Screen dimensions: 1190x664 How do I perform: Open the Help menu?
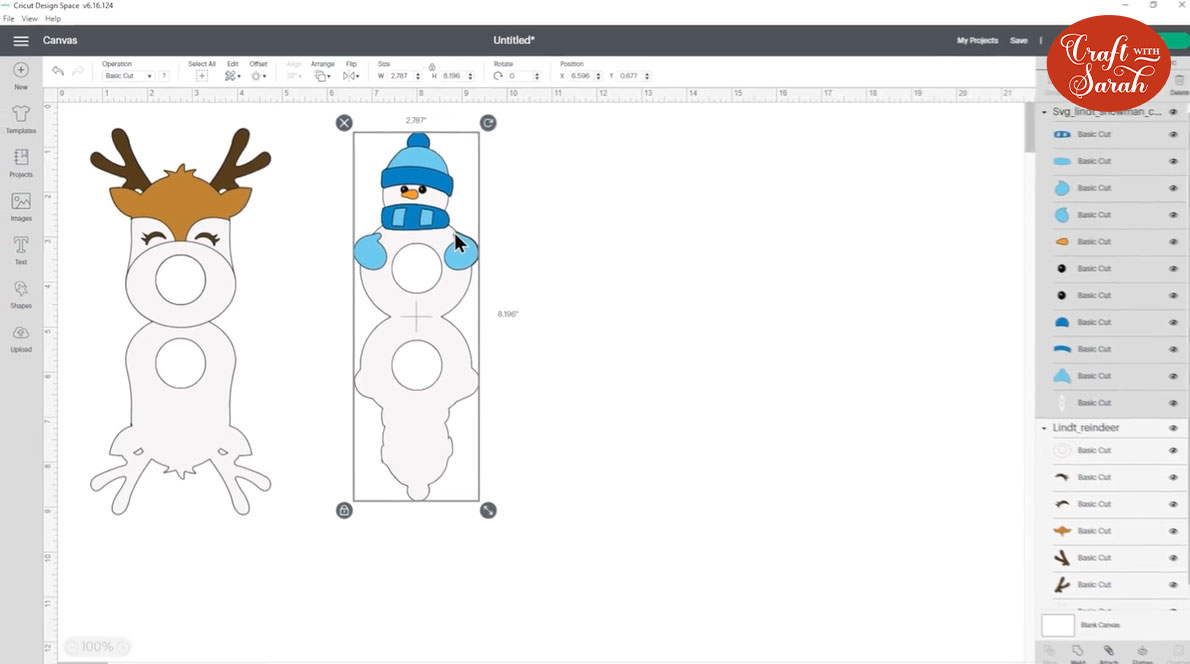click(52, 18)
